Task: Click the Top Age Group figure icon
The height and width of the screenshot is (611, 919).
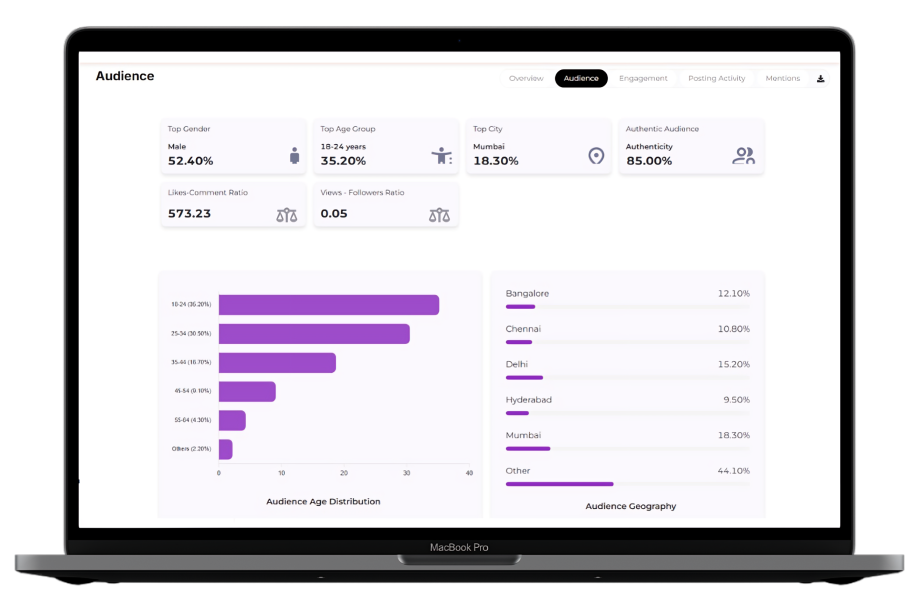Action: (441, 156)
